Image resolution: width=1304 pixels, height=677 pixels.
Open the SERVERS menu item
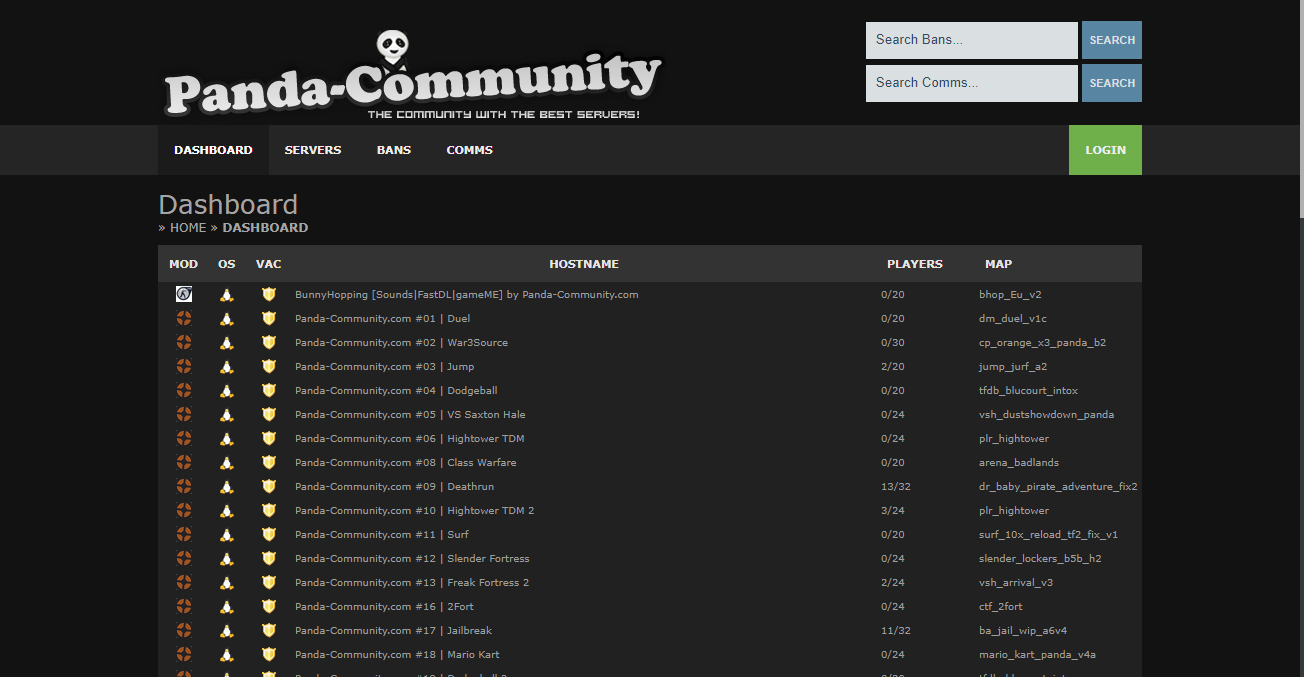(312, 149)
